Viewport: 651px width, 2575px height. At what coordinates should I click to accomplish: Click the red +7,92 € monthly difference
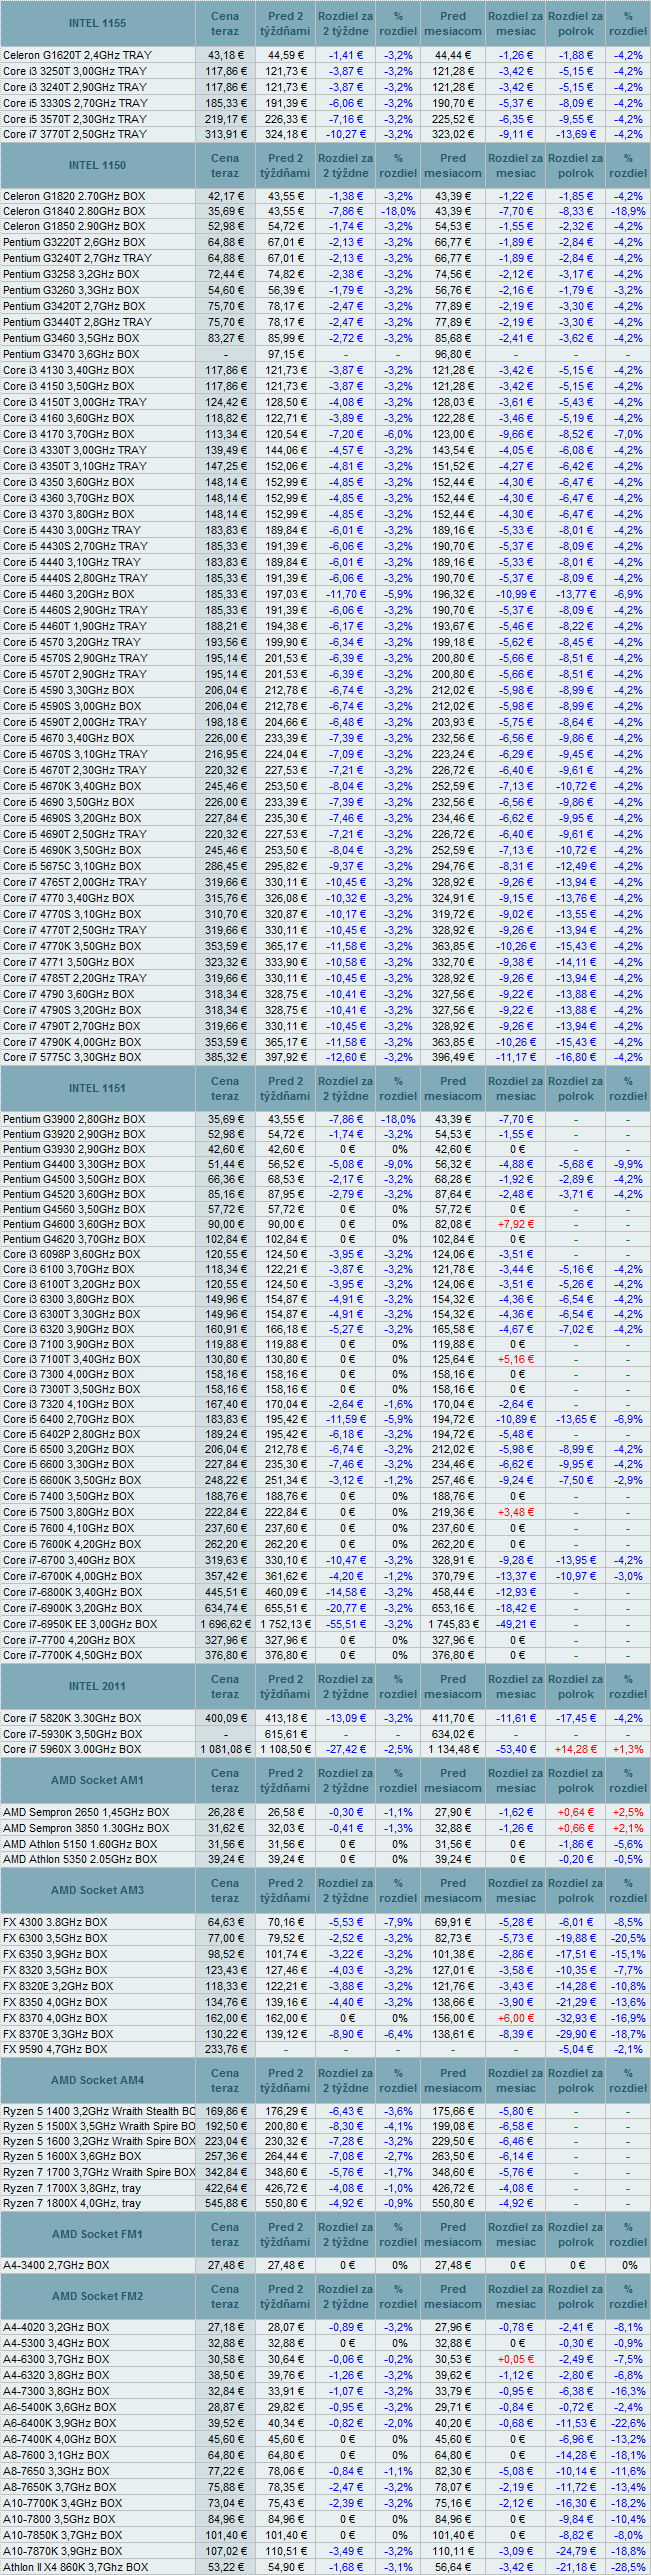coord(516,1224)
